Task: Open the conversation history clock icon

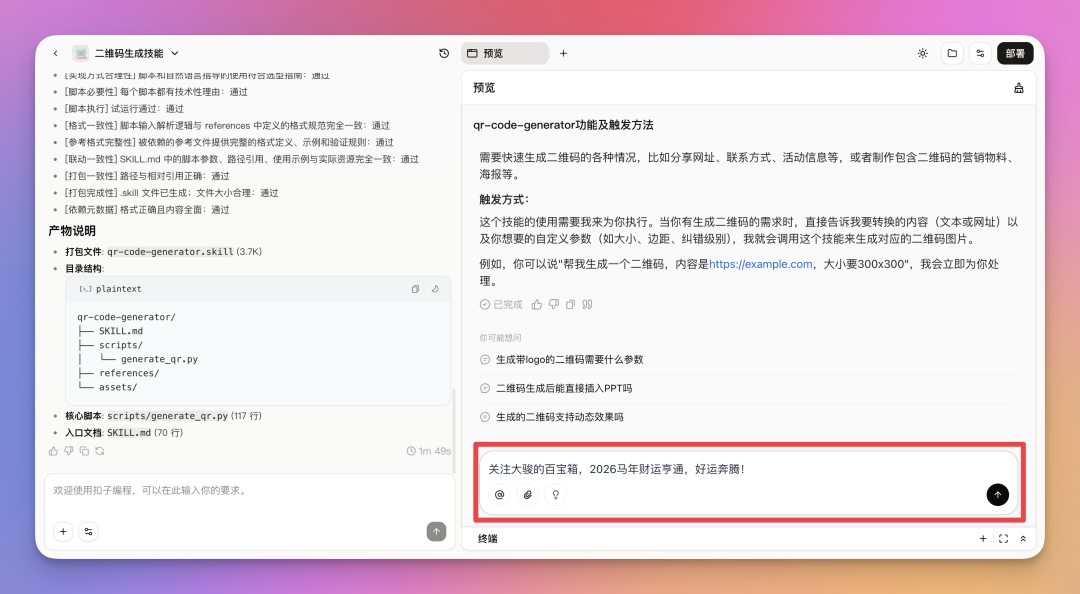Action: click(444, 53)
